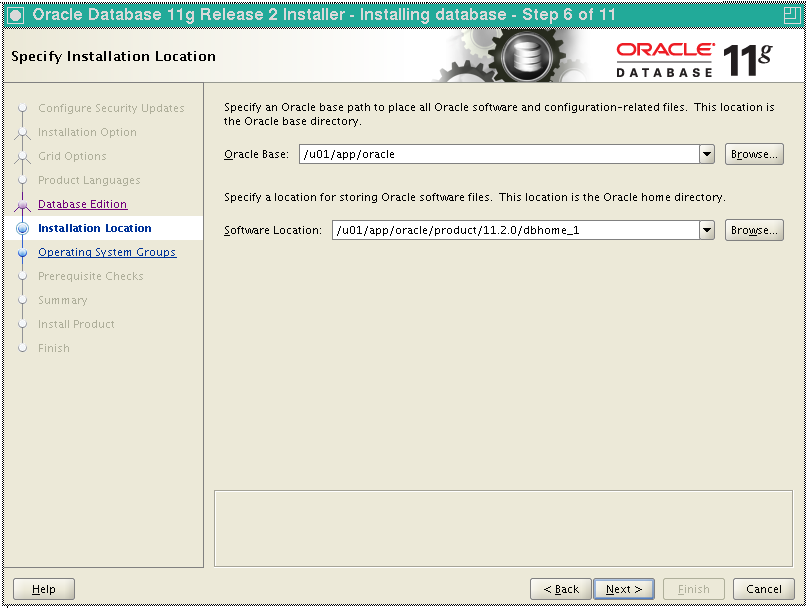806x608 pixels.
Task: Click the Oracle Base label
Action: [256, 154]
